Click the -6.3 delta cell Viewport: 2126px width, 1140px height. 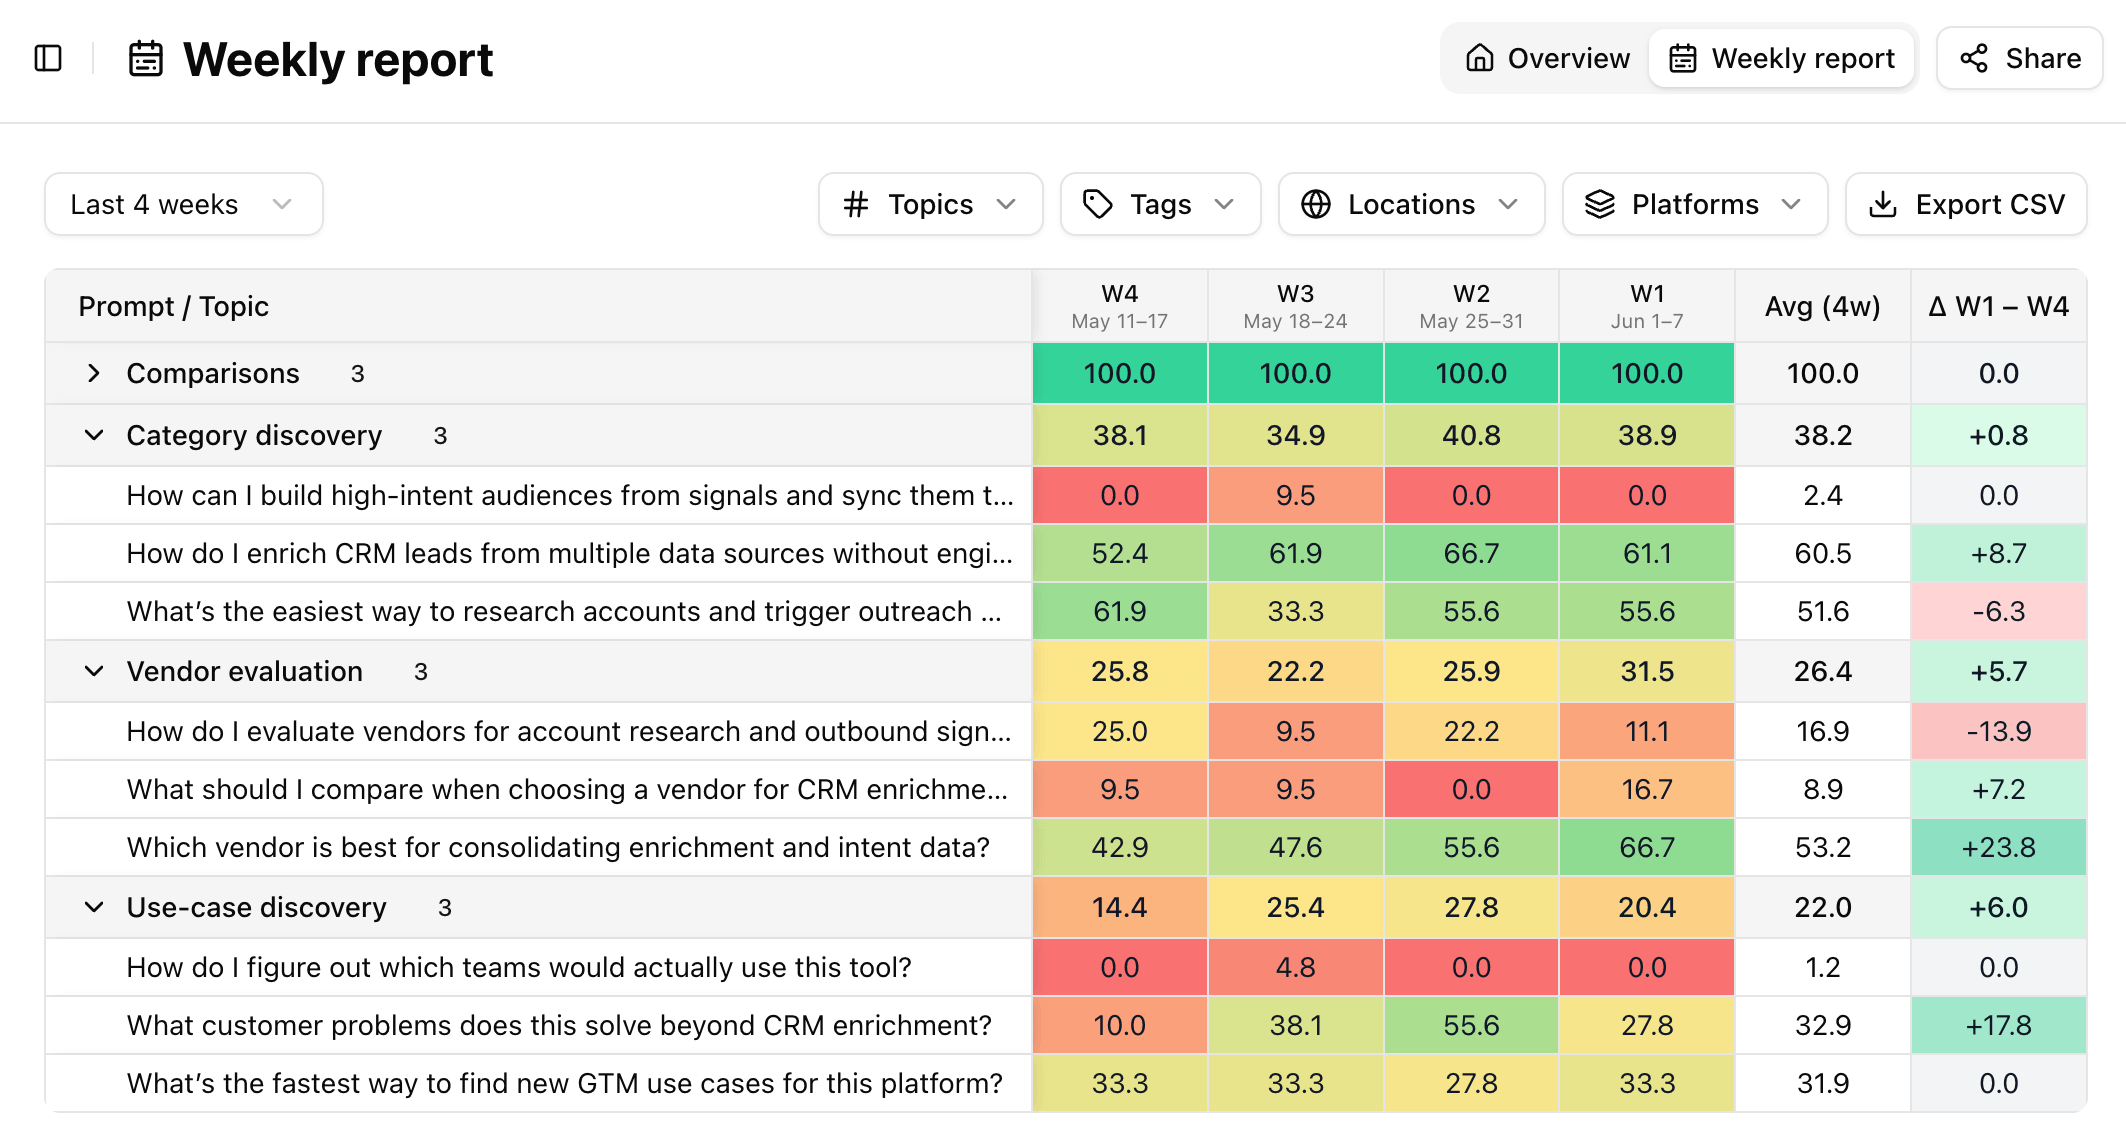1999,611
